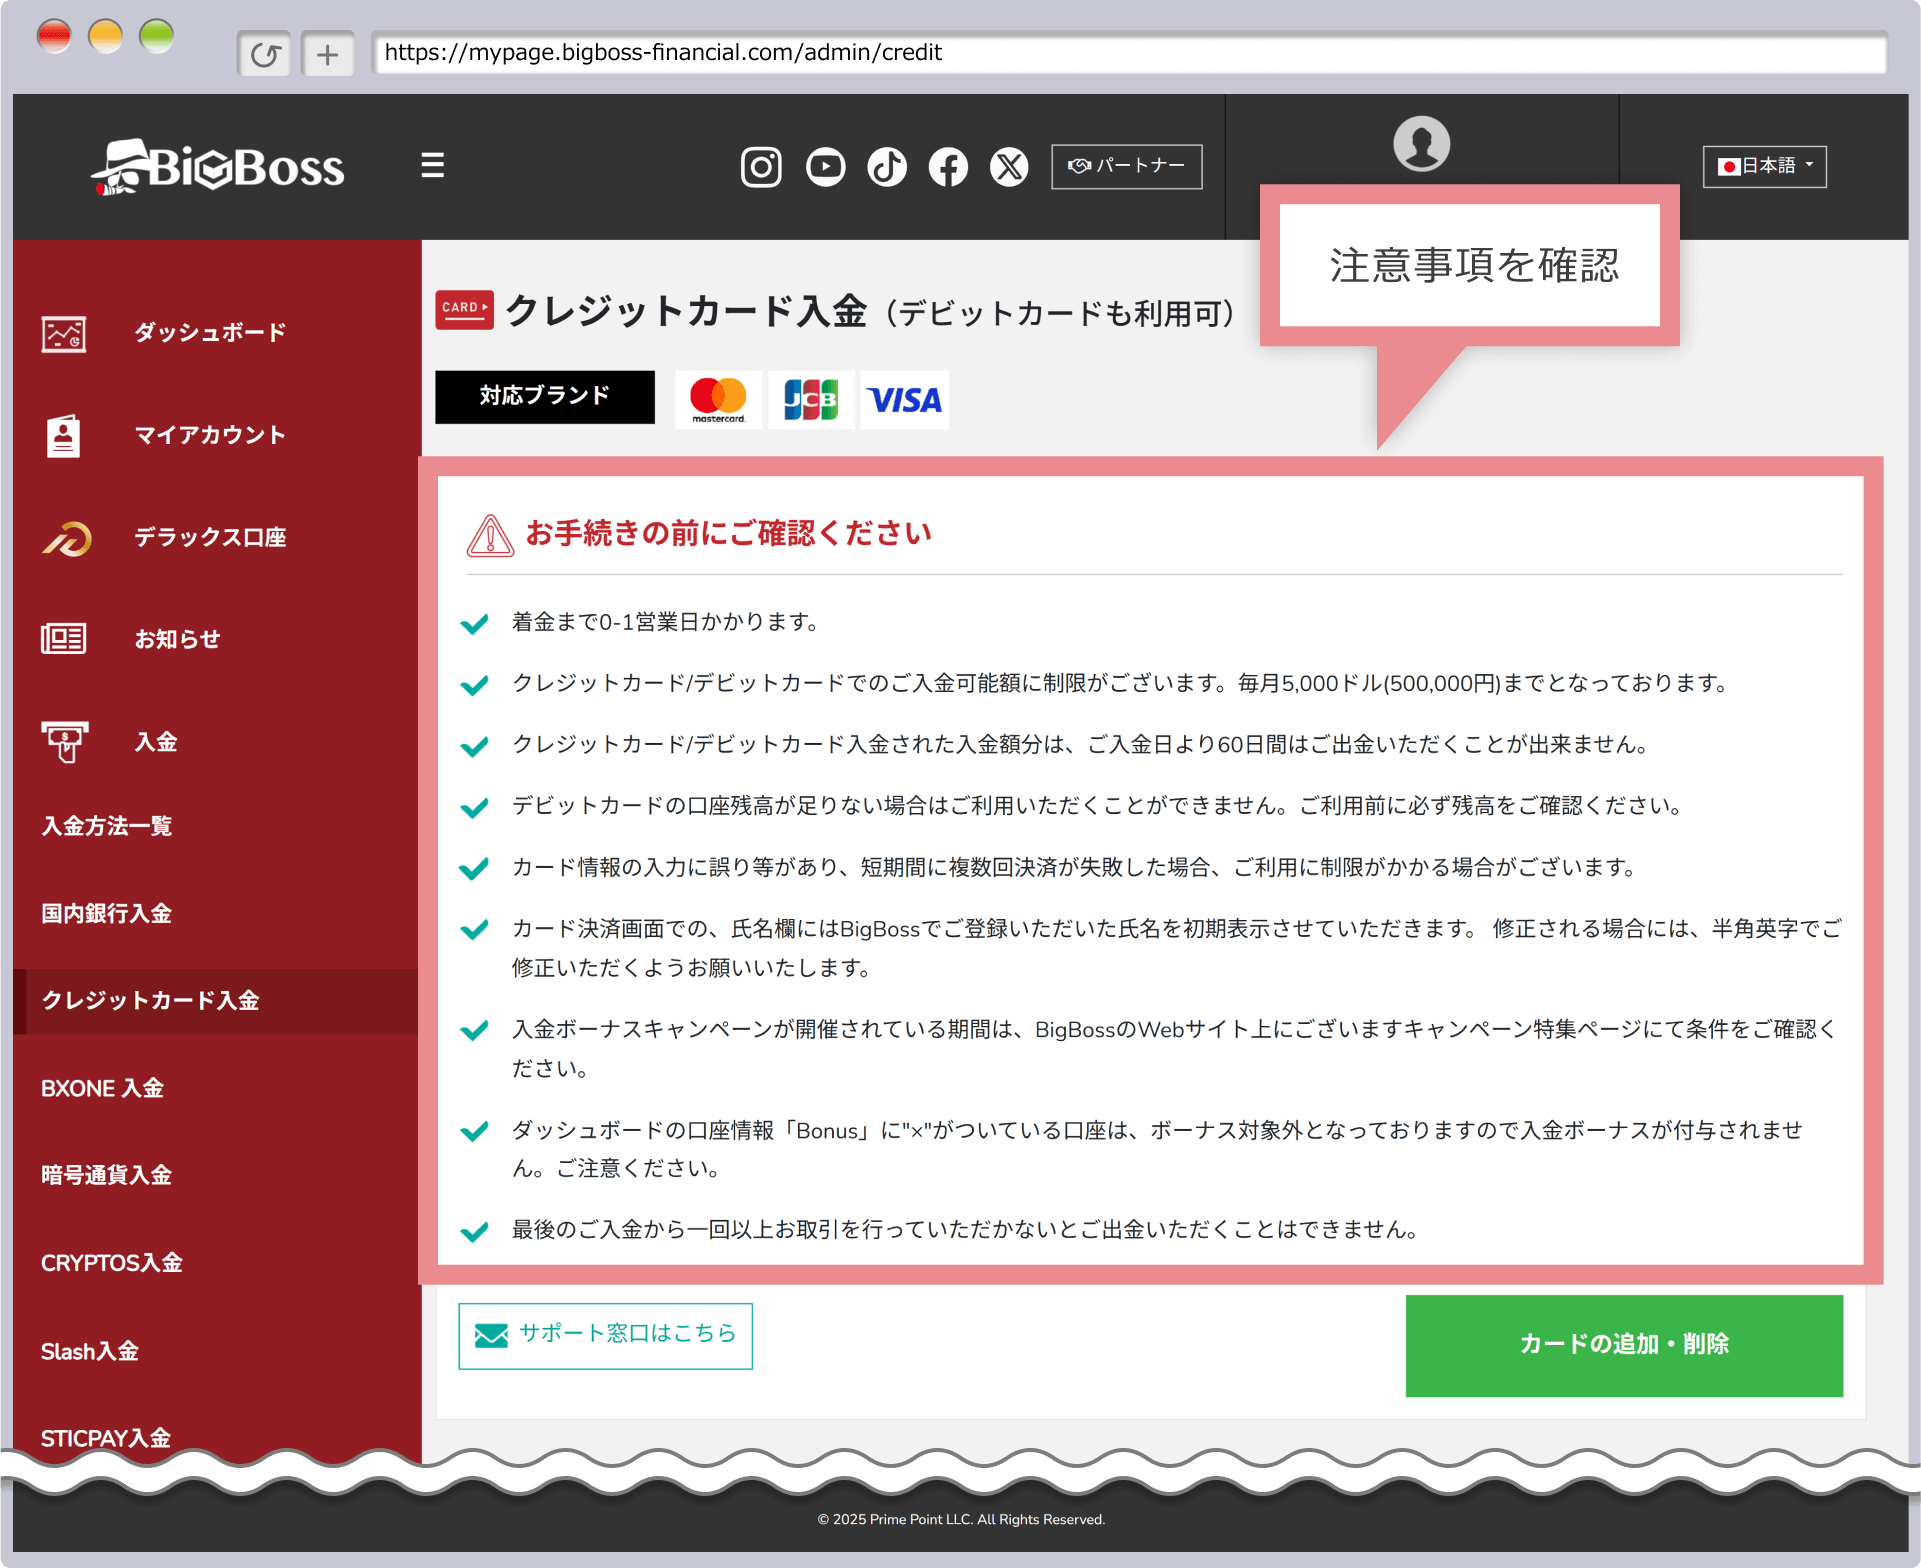Click the パートナー partner button
Viewport: 1921px width, 1568px height.
point(1126,167)
